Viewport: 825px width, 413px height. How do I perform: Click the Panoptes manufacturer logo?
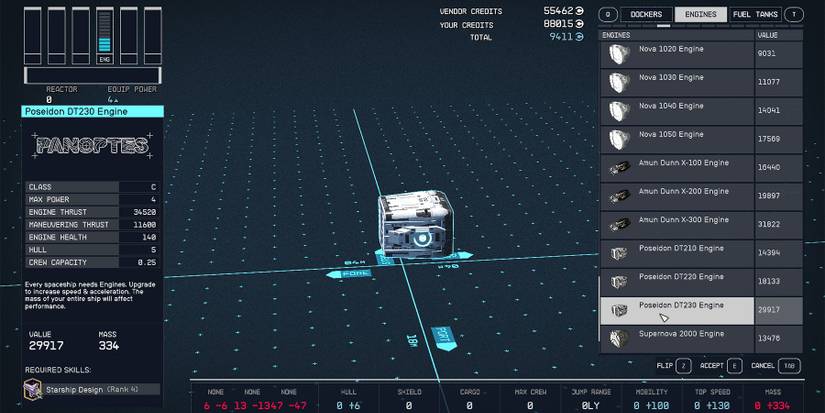[92, 146]
